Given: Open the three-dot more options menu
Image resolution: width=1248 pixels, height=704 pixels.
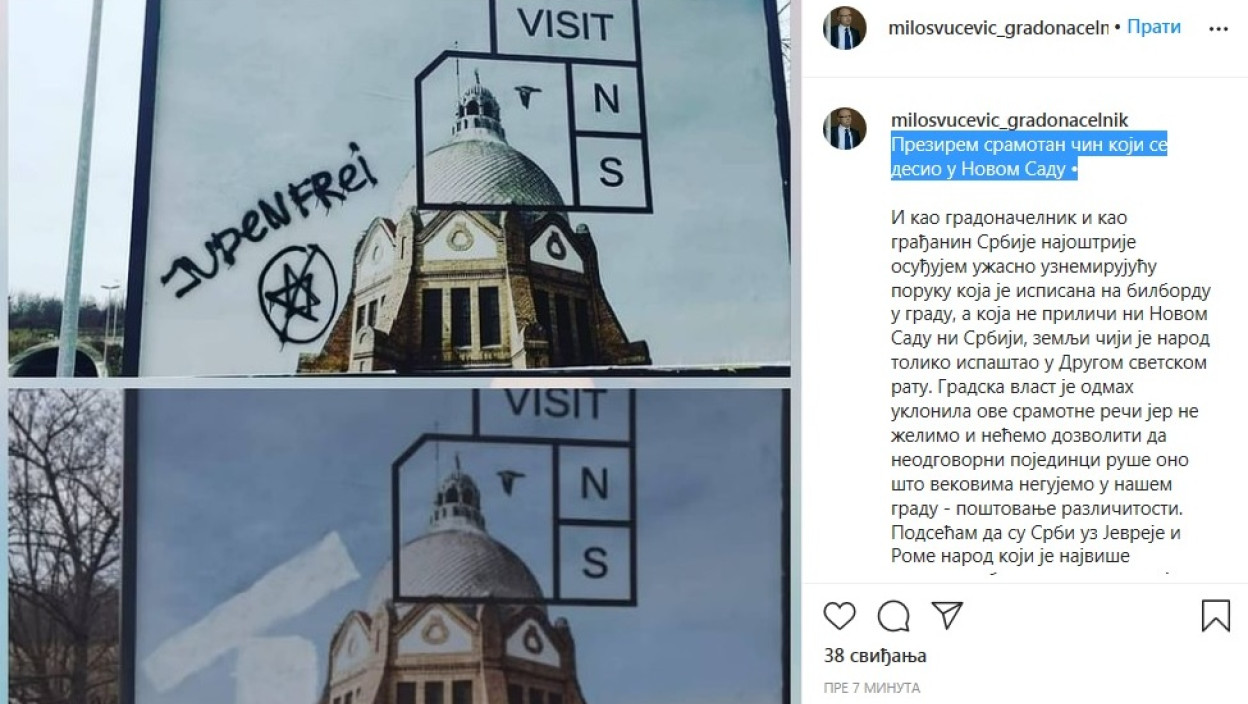Looking at the screenshot, I should point(1218,29).
